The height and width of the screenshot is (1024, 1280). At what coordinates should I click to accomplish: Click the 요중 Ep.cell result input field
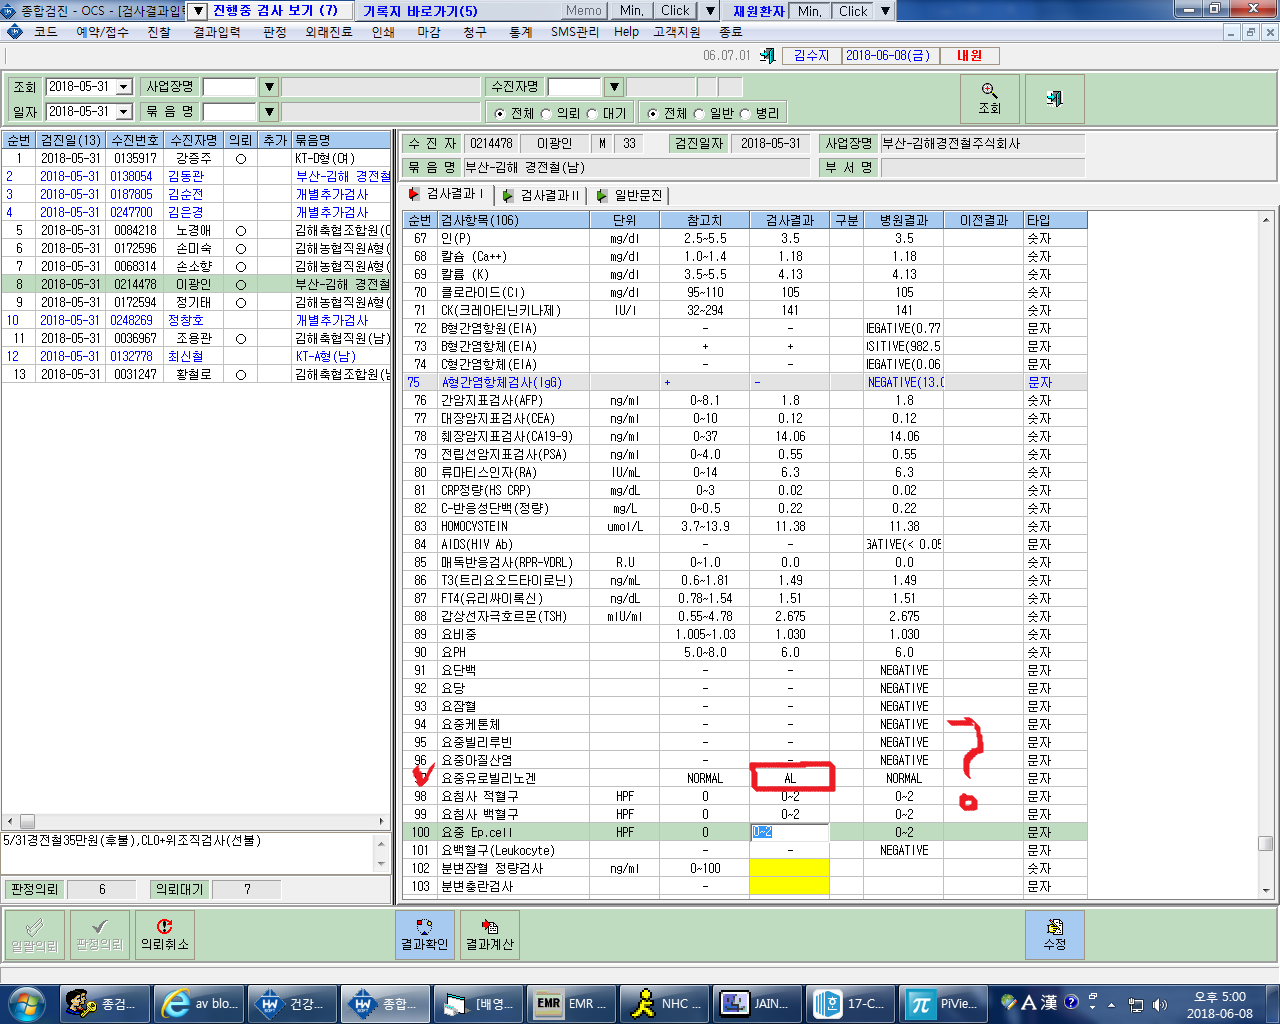tap(789, 832)
